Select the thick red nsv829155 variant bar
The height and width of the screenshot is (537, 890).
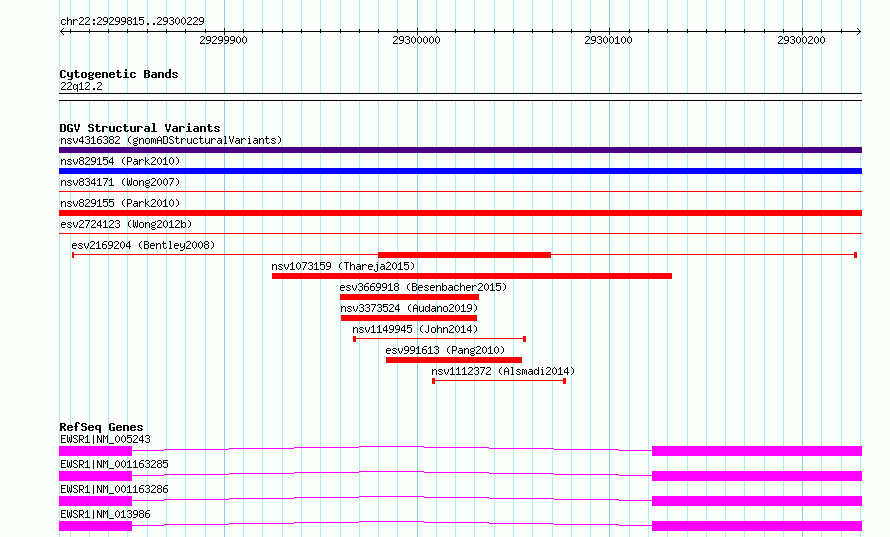[460, 213]
